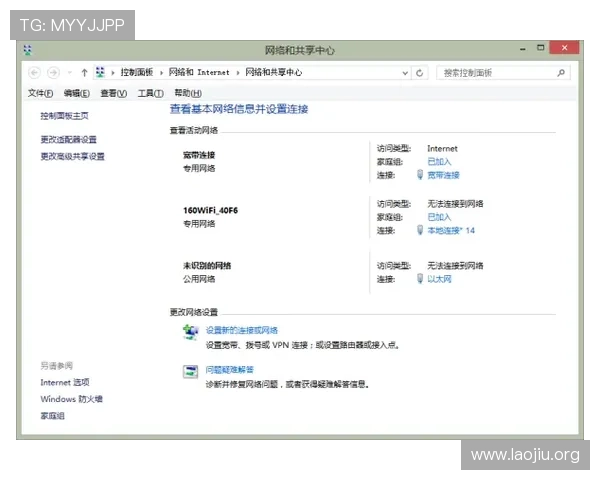Open the 问题疑难解答 link
The image size is (600, 480).
click(x=230, y=370)
